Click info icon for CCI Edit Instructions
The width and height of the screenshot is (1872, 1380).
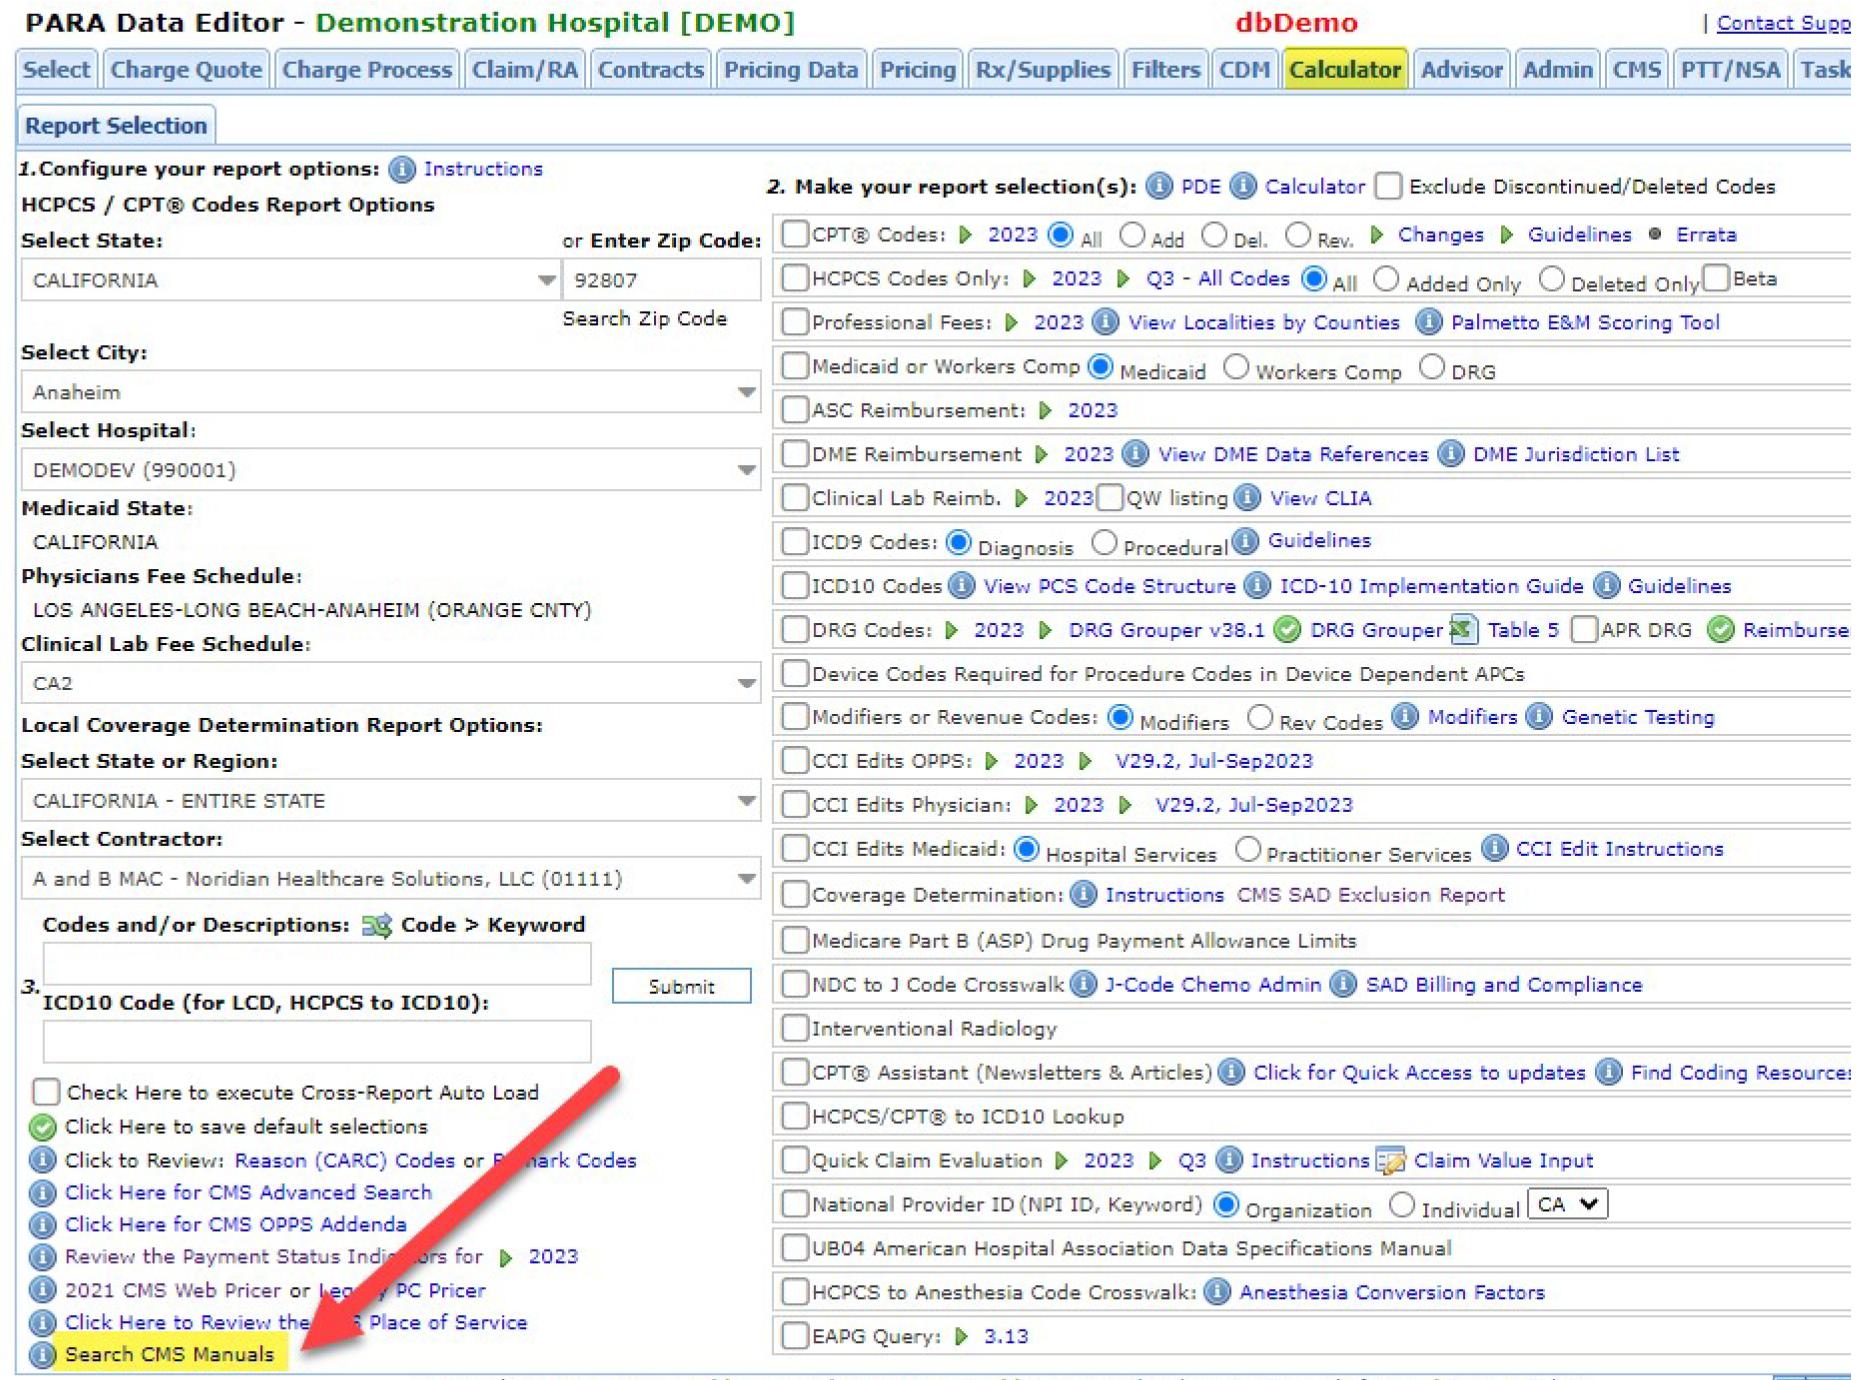click(1494, 849)
